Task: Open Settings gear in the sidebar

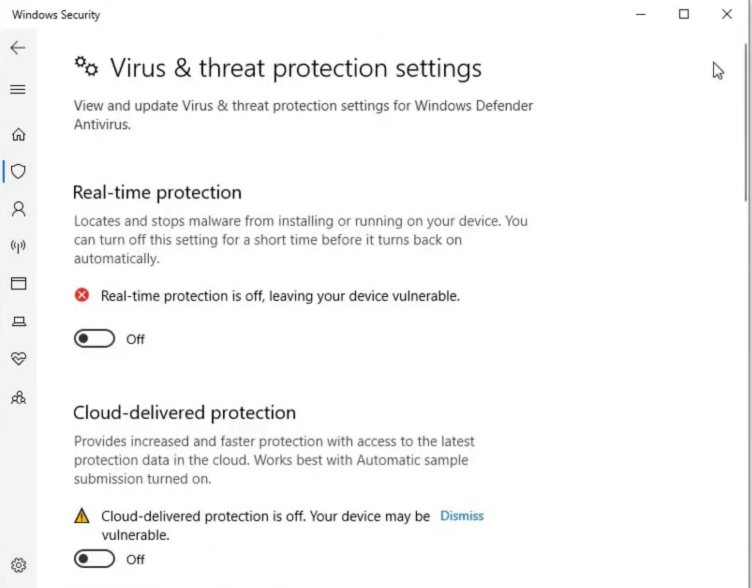Action: click(18, 566)
